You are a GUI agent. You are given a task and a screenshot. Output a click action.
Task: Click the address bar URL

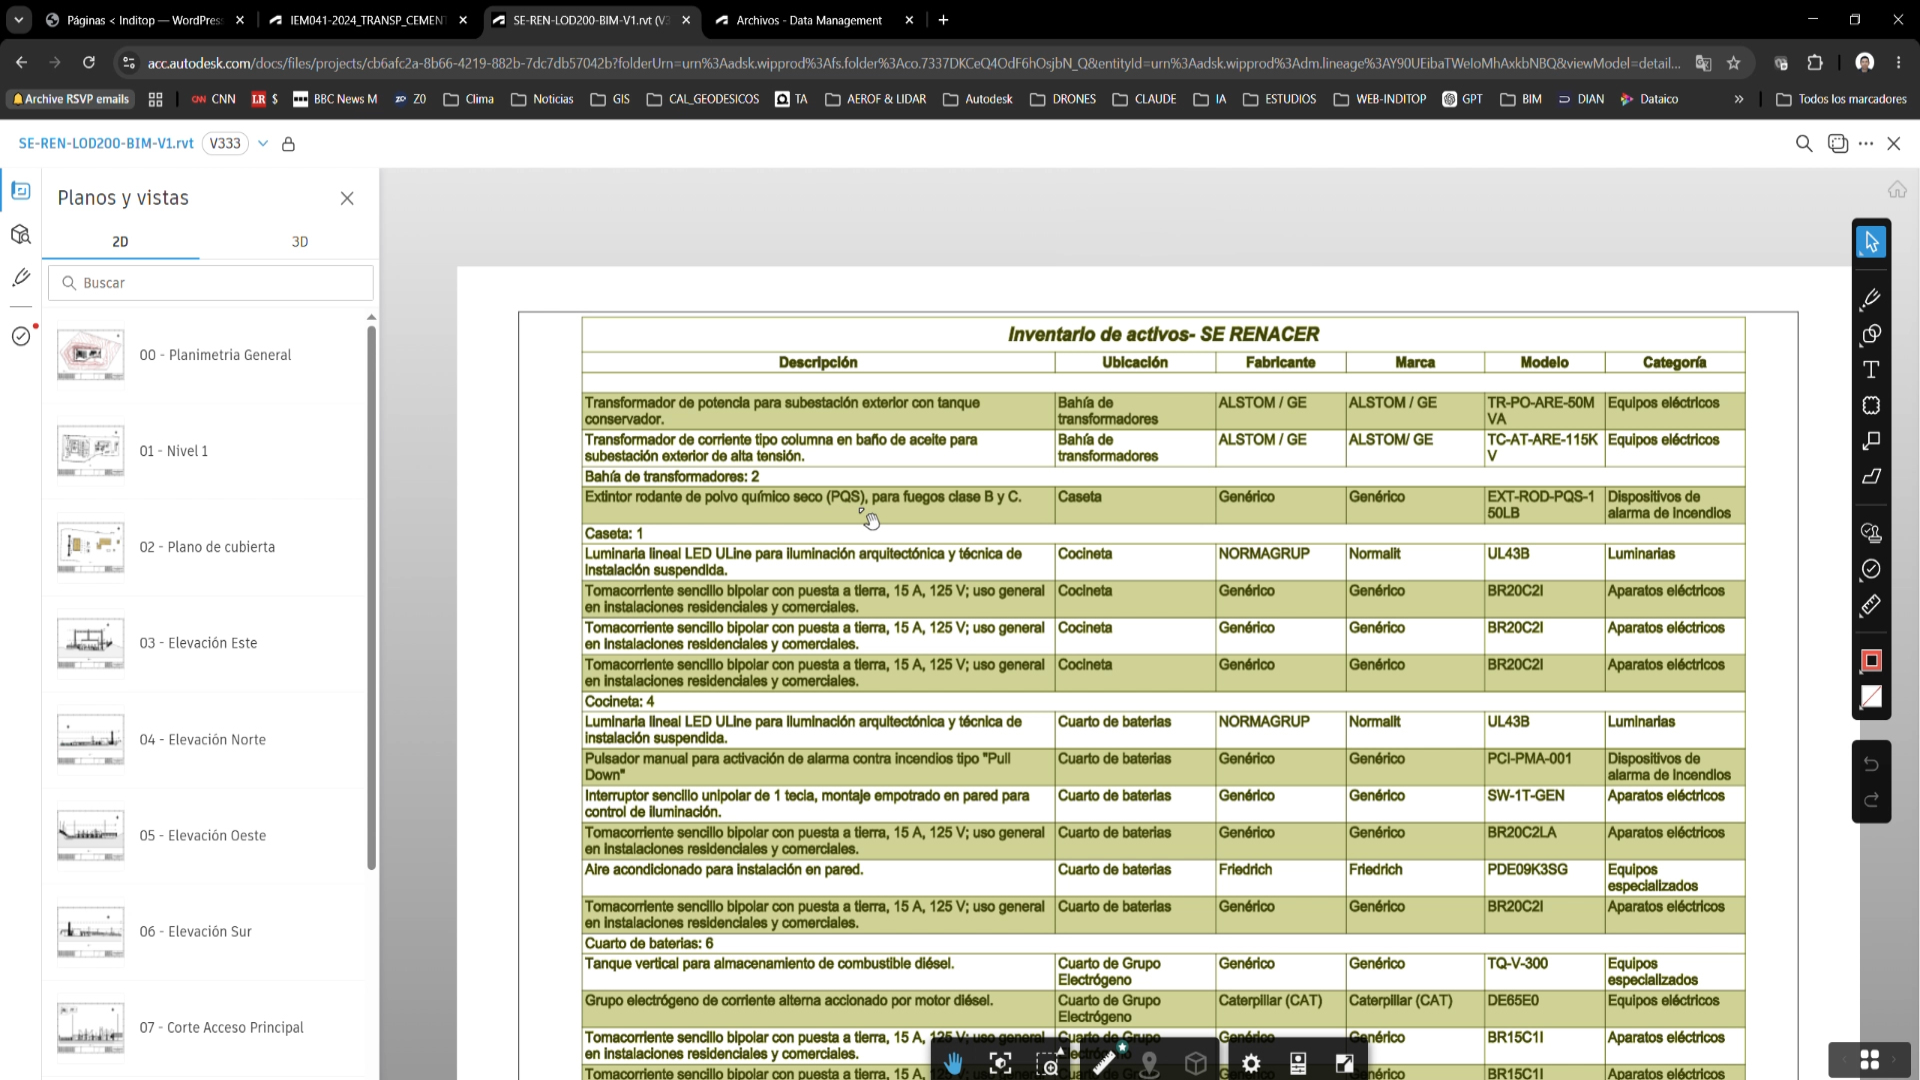[913, 63]
